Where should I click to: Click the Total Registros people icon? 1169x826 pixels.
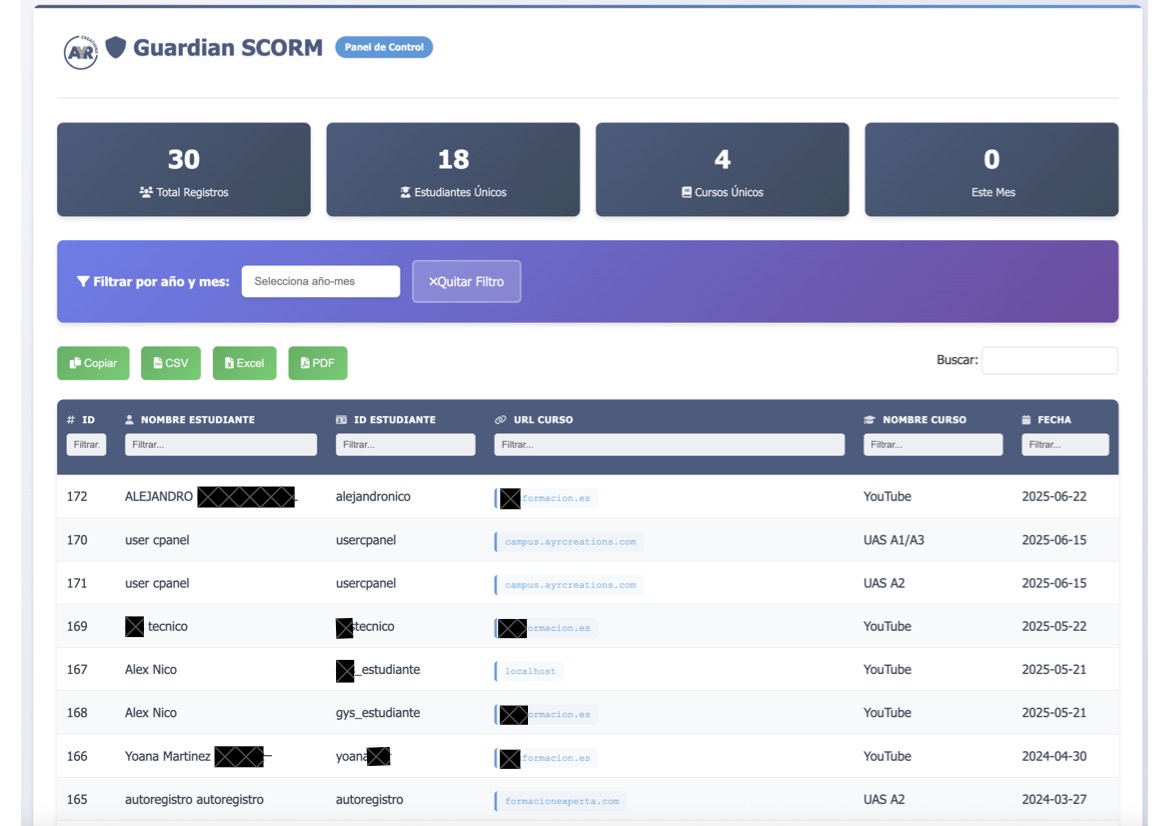tap(146, 192)
